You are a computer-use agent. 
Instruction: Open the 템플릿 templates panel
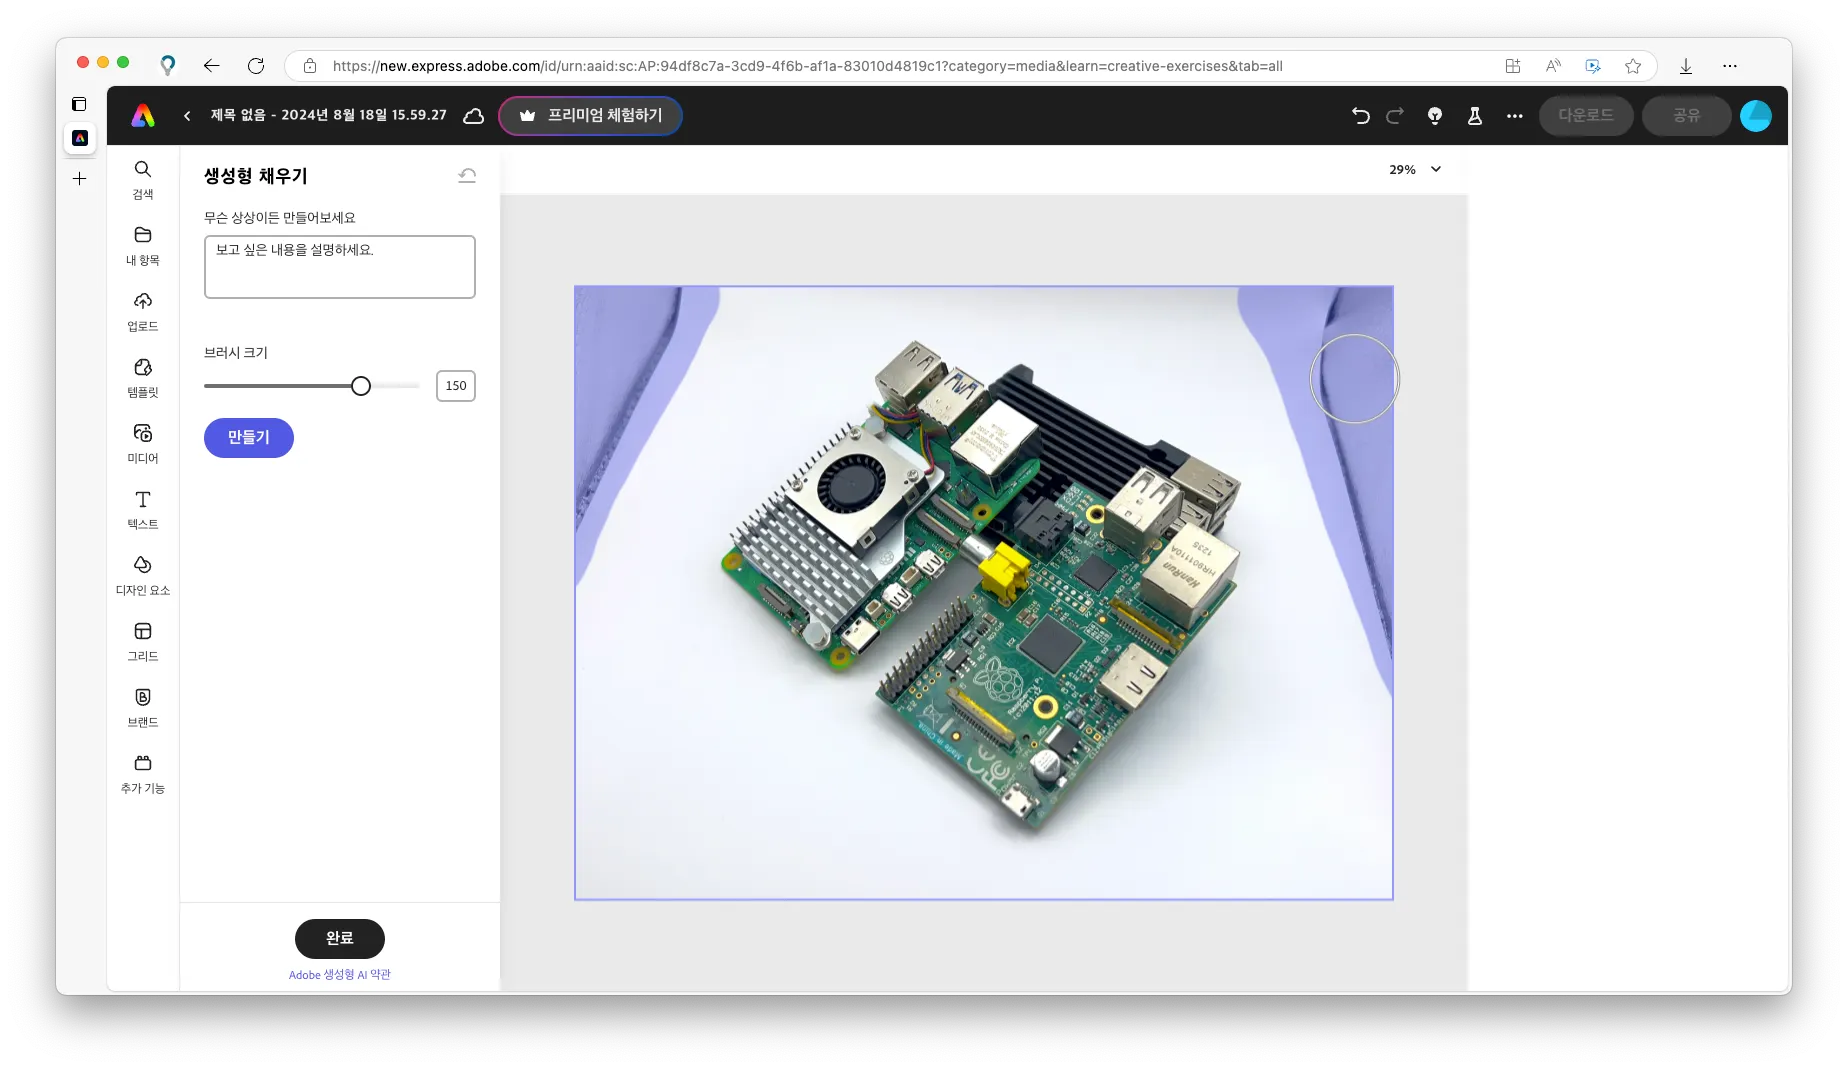tap(143, 378)
